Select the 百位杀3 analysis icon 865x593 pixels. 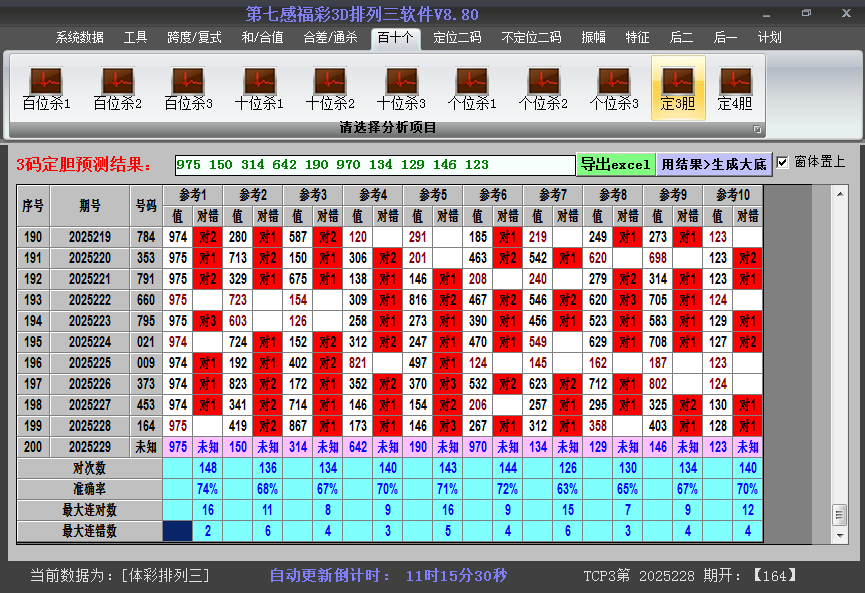coord(188,88)
